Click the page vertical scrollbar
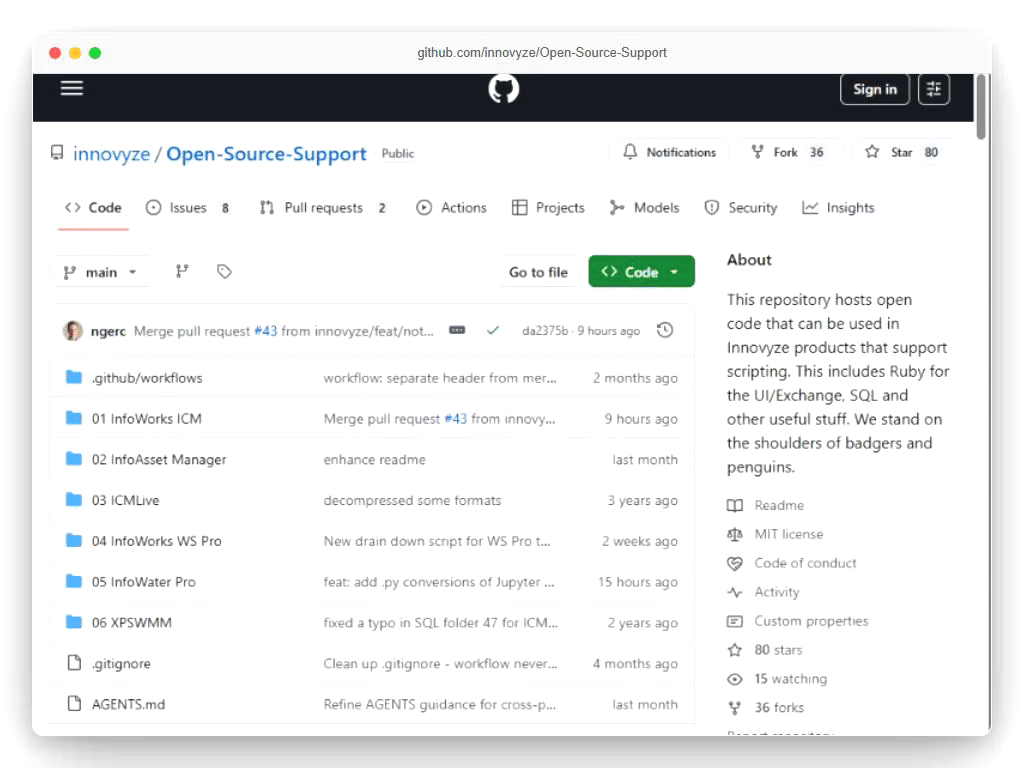This screenshot has height=768, width=1024. point(981,110)
